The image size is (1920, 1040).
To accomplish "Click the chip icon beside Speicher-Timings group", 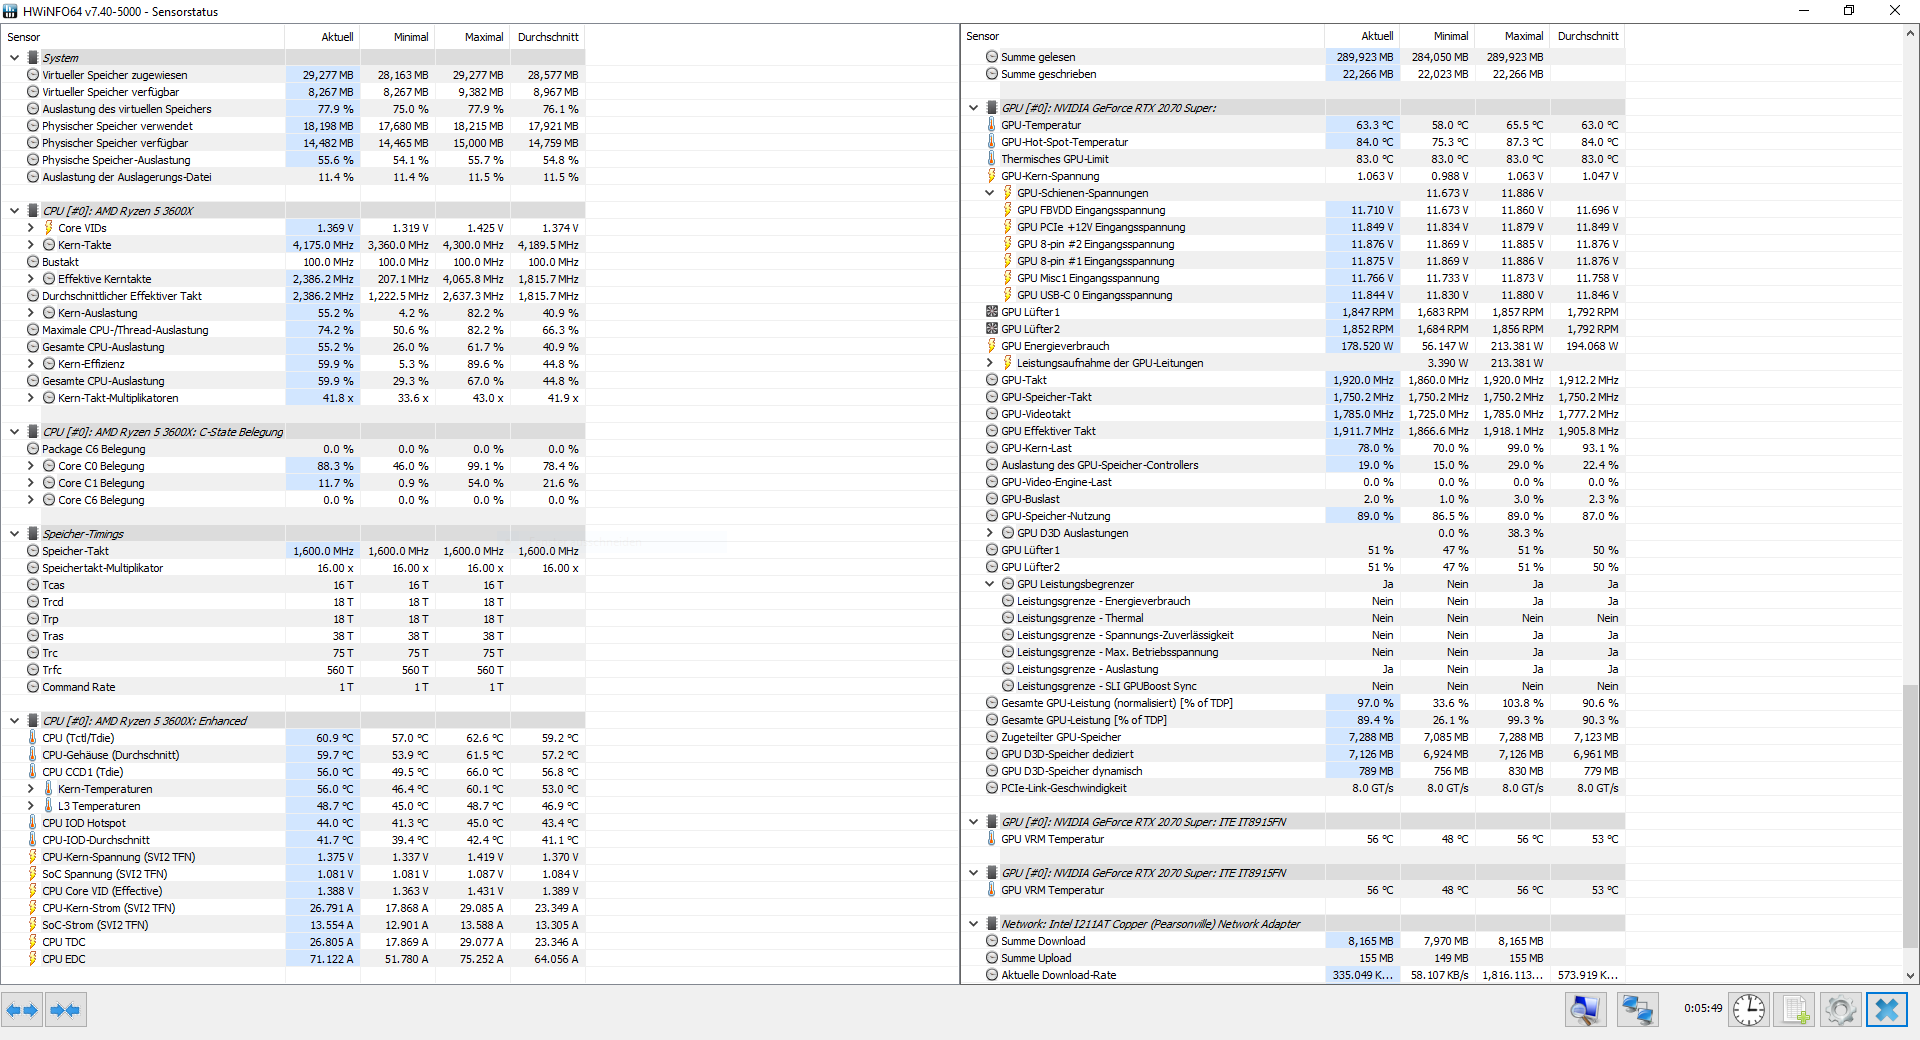I will click(33, 534).
